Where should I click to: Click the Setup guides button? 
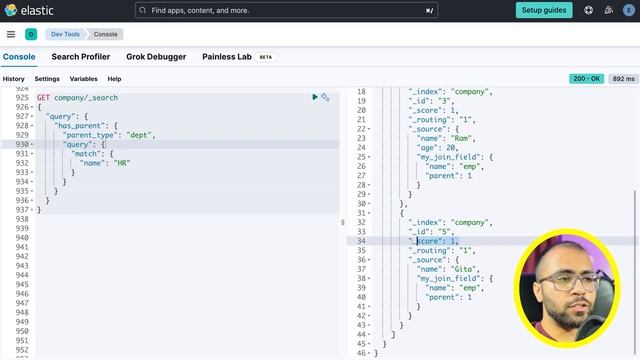(544, 10)
